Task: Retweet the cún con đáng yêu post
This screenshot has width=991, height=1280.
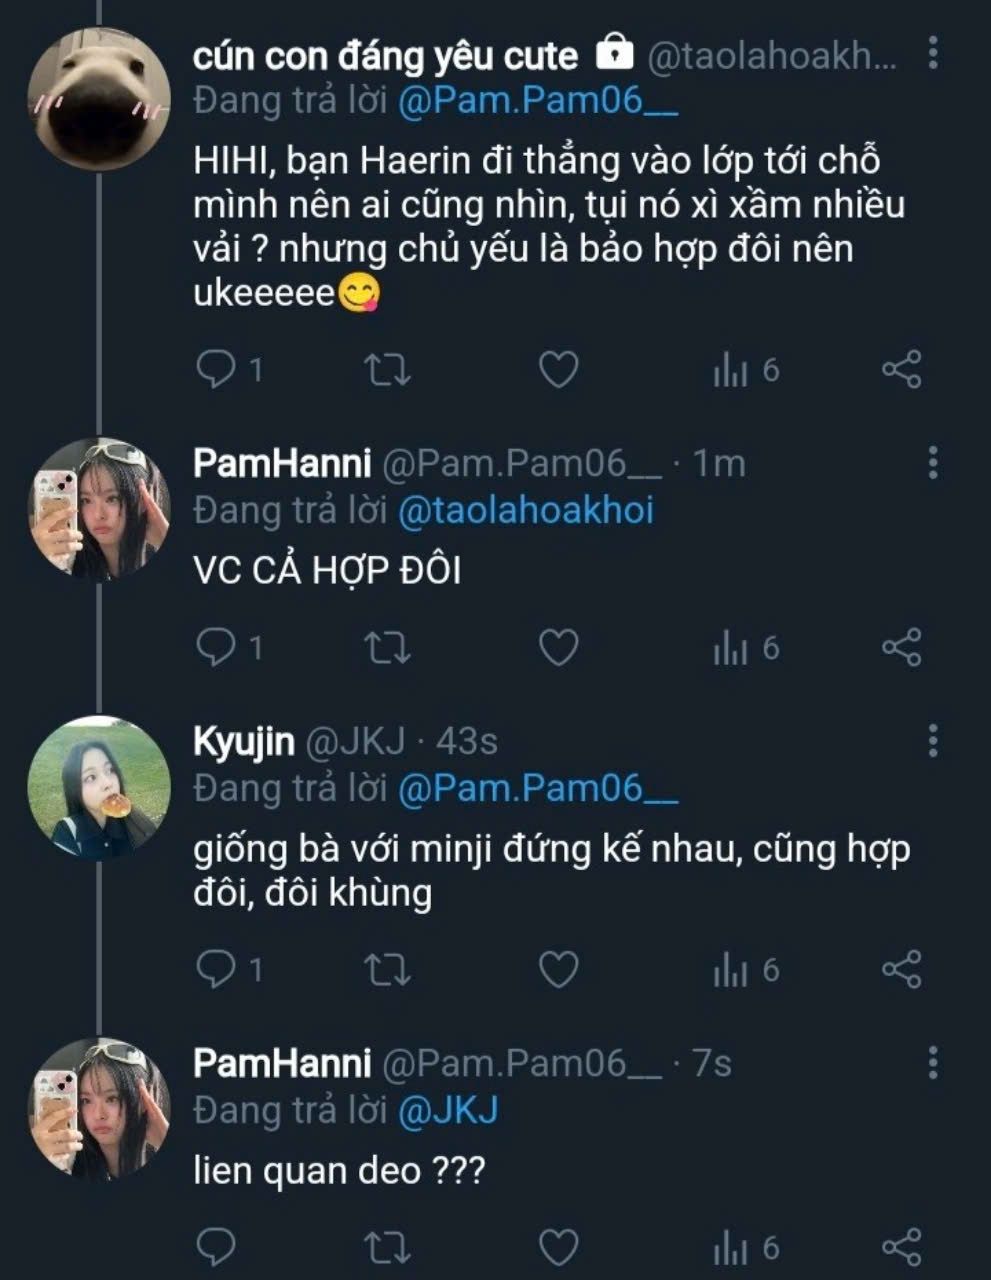Action: (x=386, y=370)
